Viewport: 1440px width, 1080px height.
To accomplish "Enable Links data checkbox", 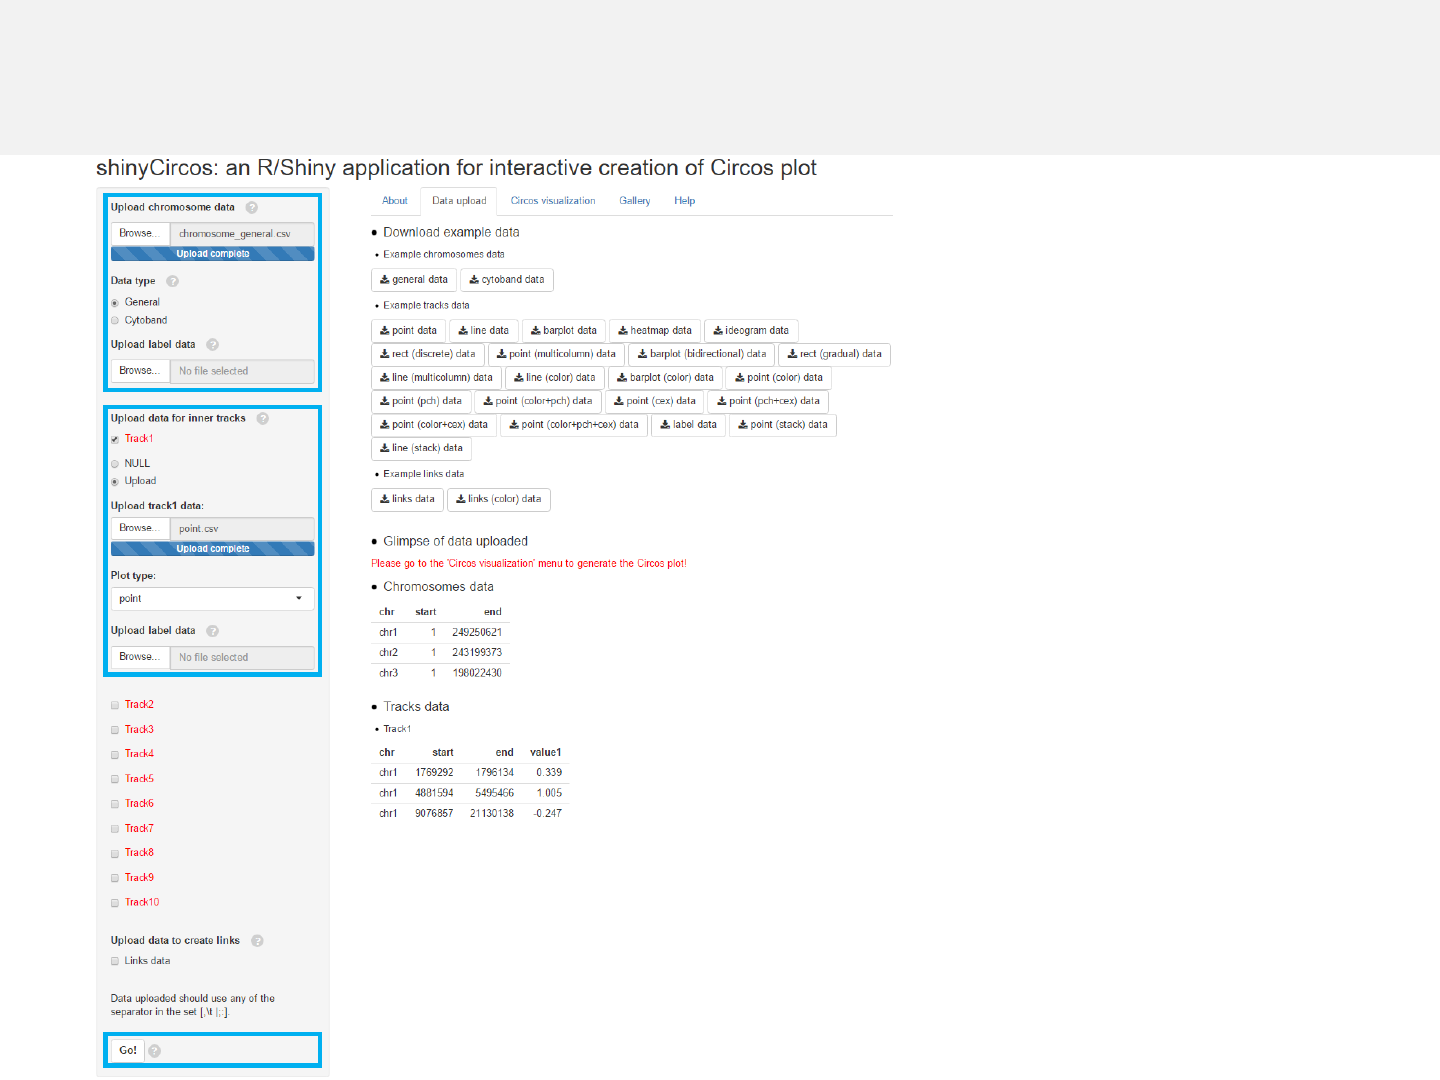I will point(115,962).
